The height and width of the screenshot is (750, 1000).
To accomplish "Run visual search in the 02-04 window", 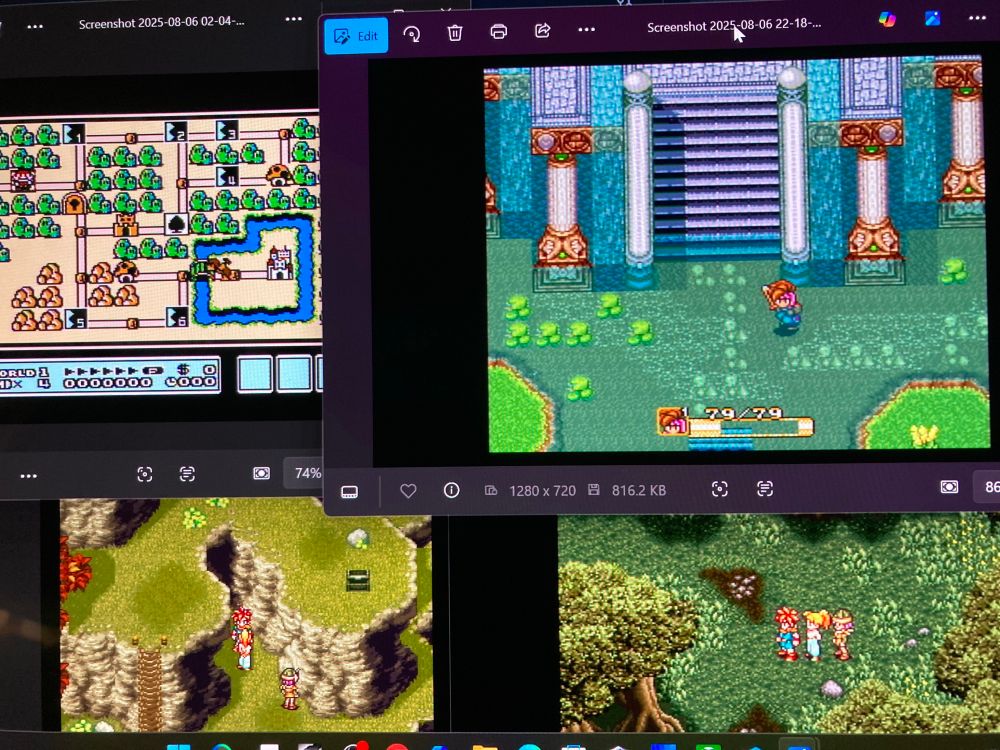I will tap(145, 474).
